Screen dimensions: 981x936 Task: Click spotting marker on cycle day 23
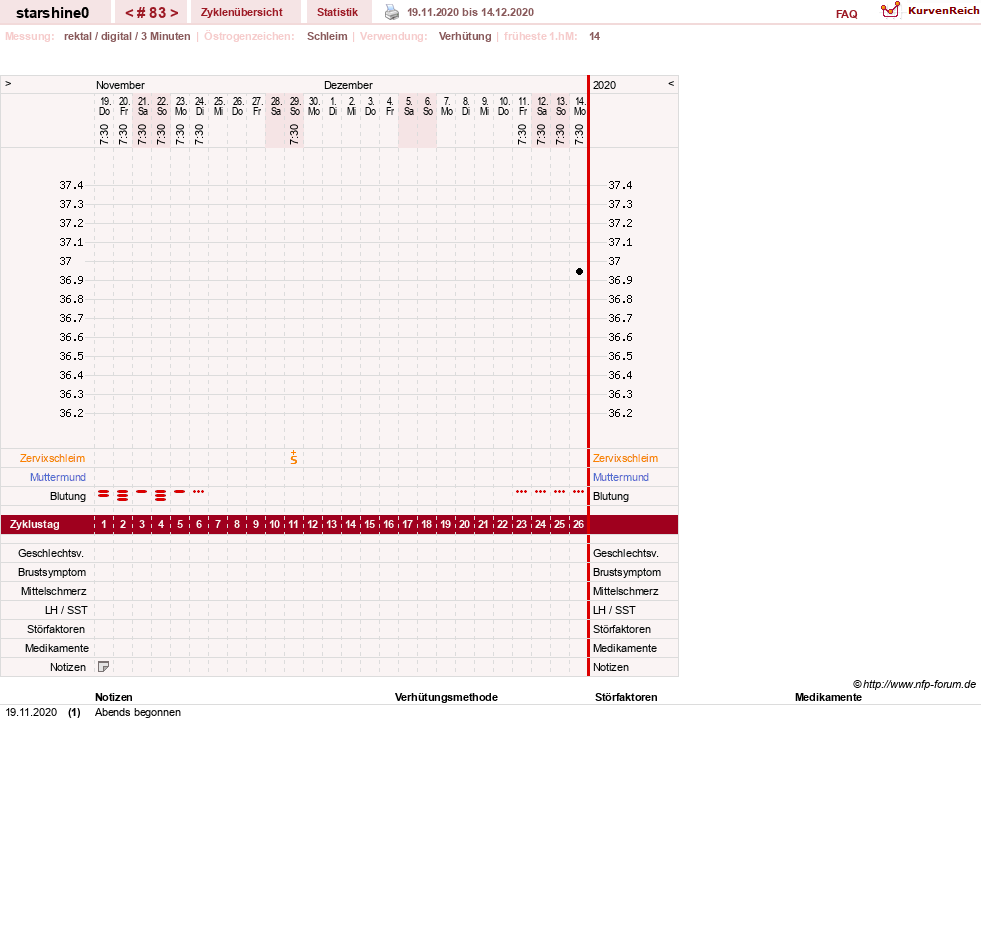click(521, 492)
